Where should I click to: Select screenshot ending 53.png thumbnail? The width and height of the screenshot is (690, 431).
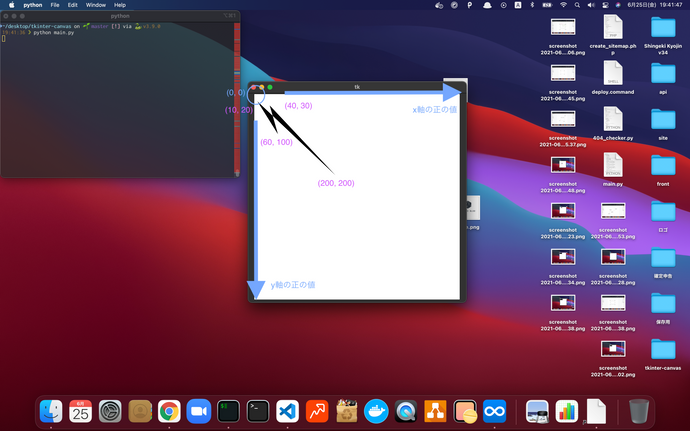[613, 211]
